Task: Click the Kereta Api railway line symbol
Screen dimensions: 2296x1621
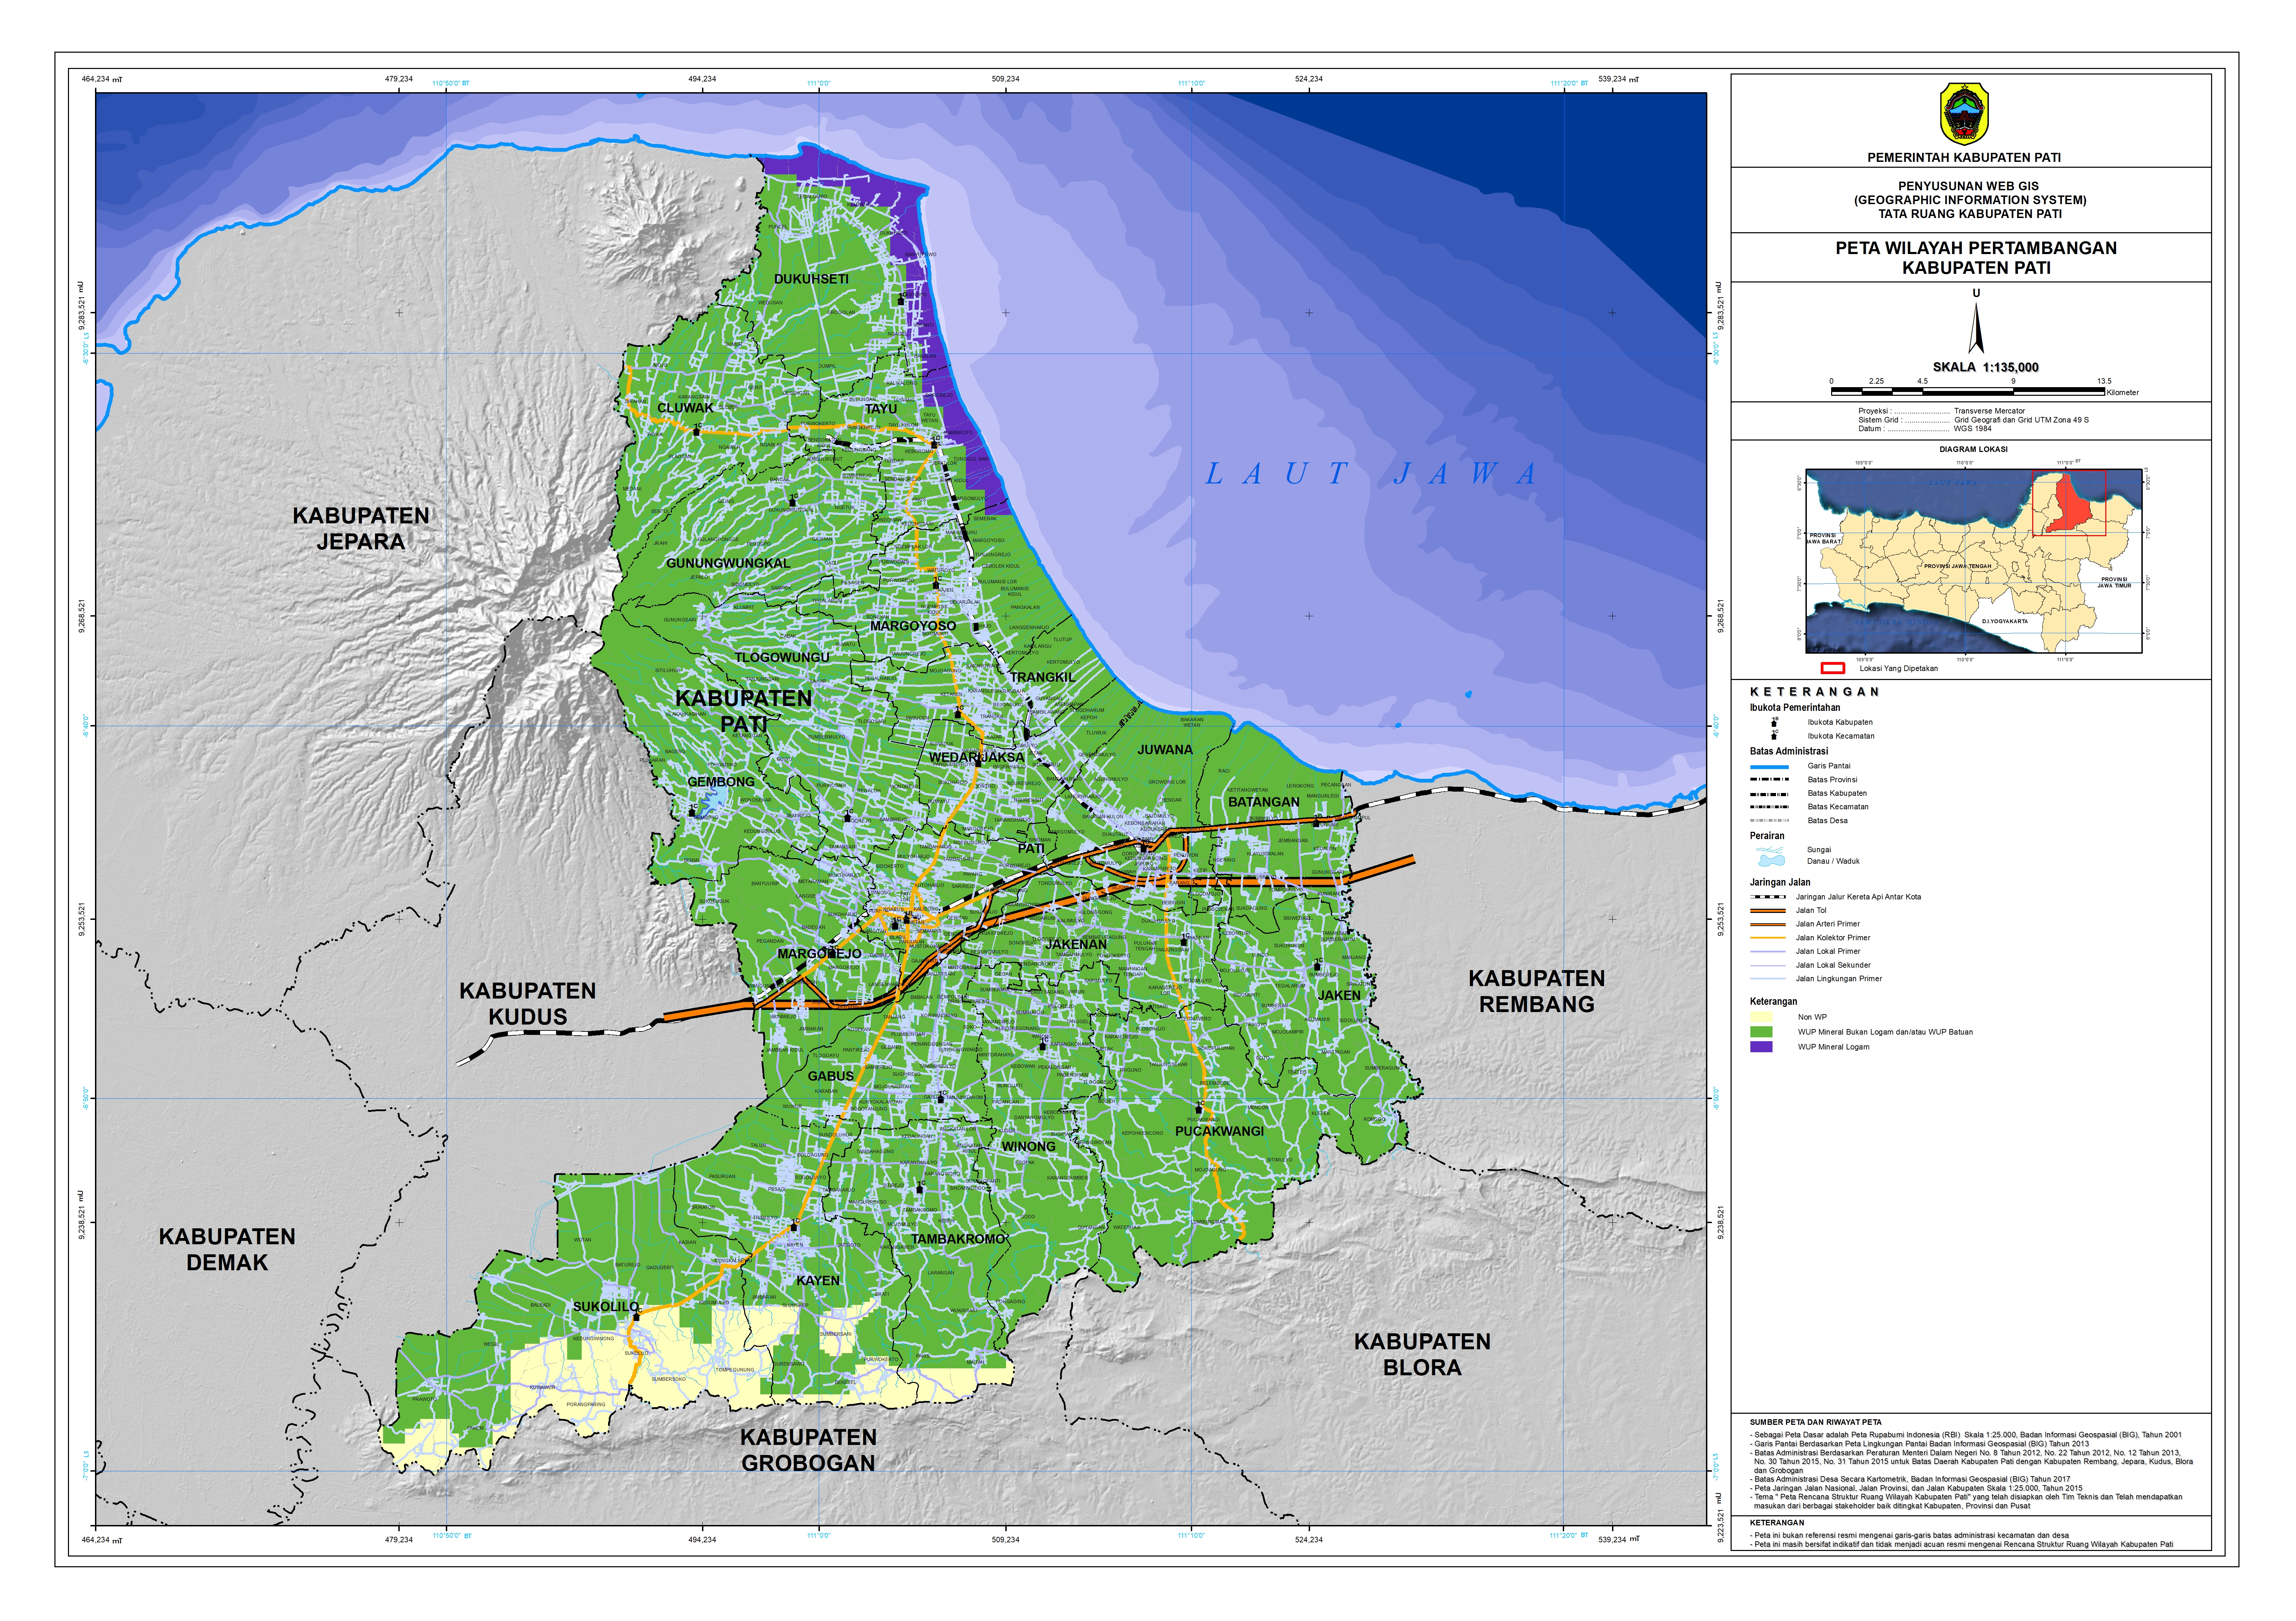Action: [x=1768, y=897]
